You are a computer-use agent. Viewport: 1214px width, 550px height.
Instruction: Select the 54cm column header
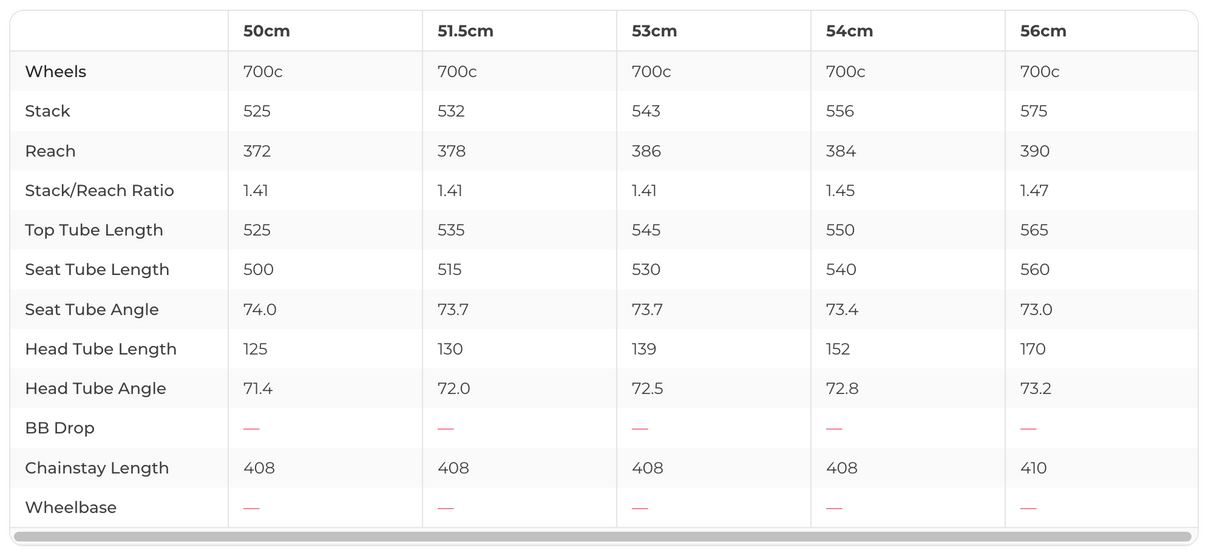tap(849, 31)
